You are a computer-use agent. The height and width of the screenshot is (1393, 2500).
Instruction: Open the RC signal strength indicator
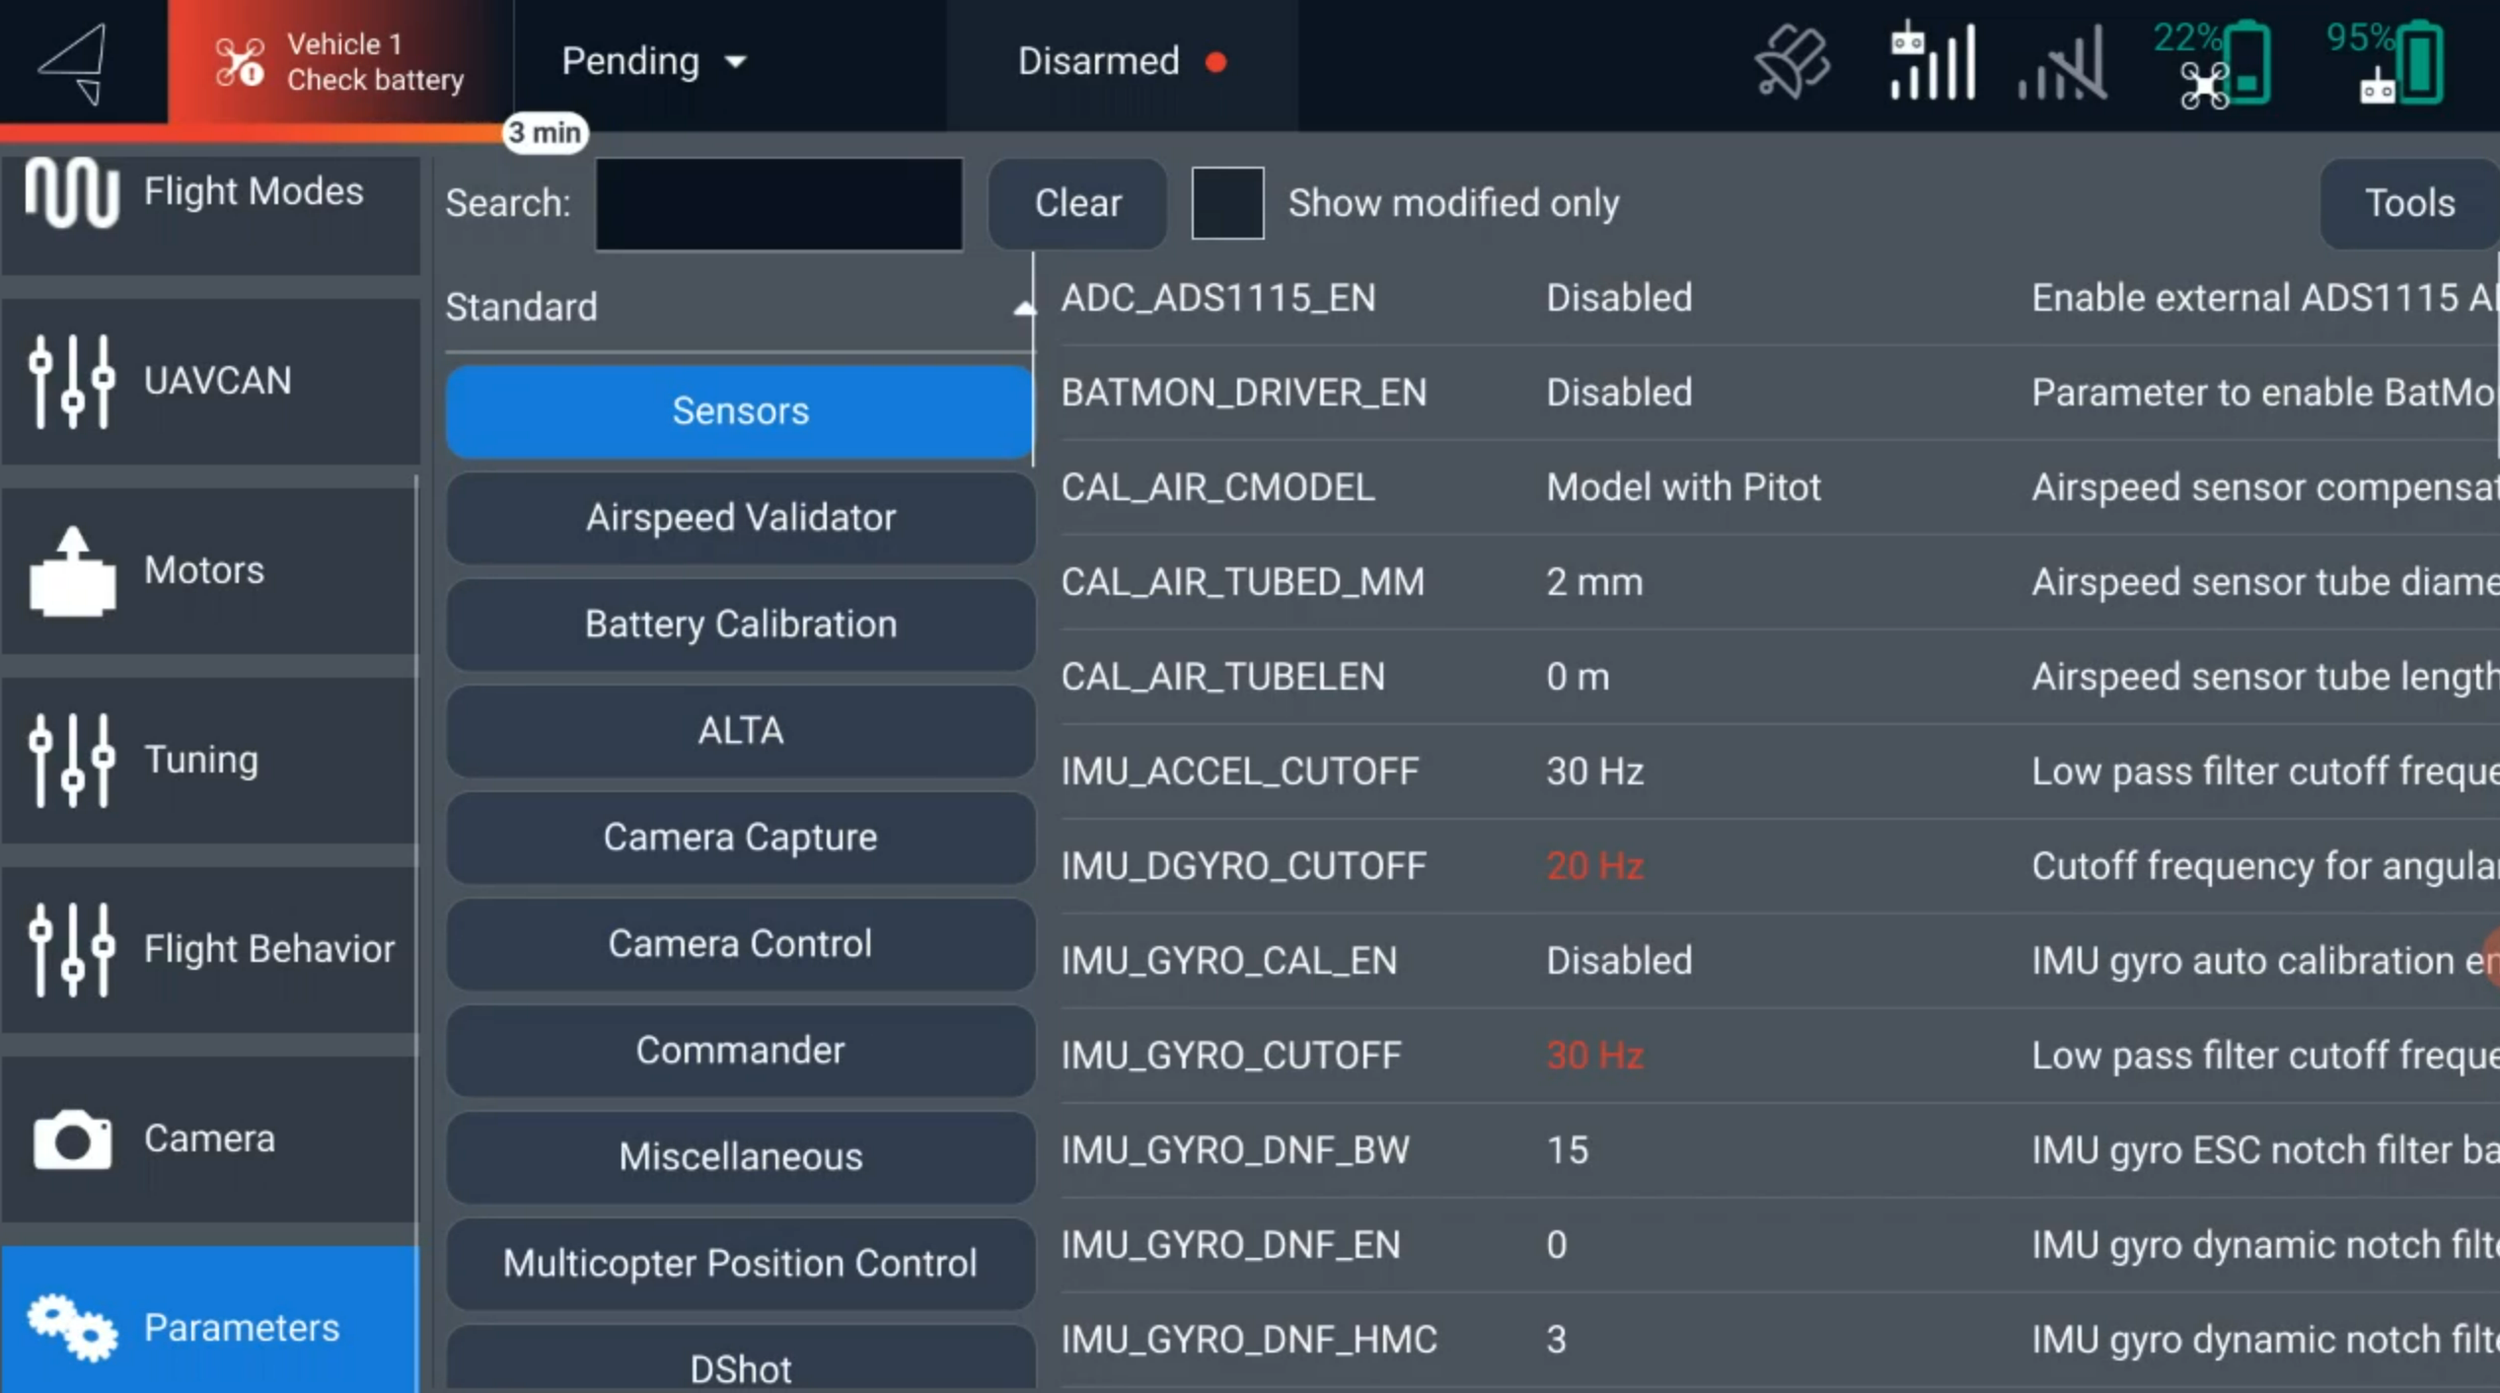(1932, 62)
